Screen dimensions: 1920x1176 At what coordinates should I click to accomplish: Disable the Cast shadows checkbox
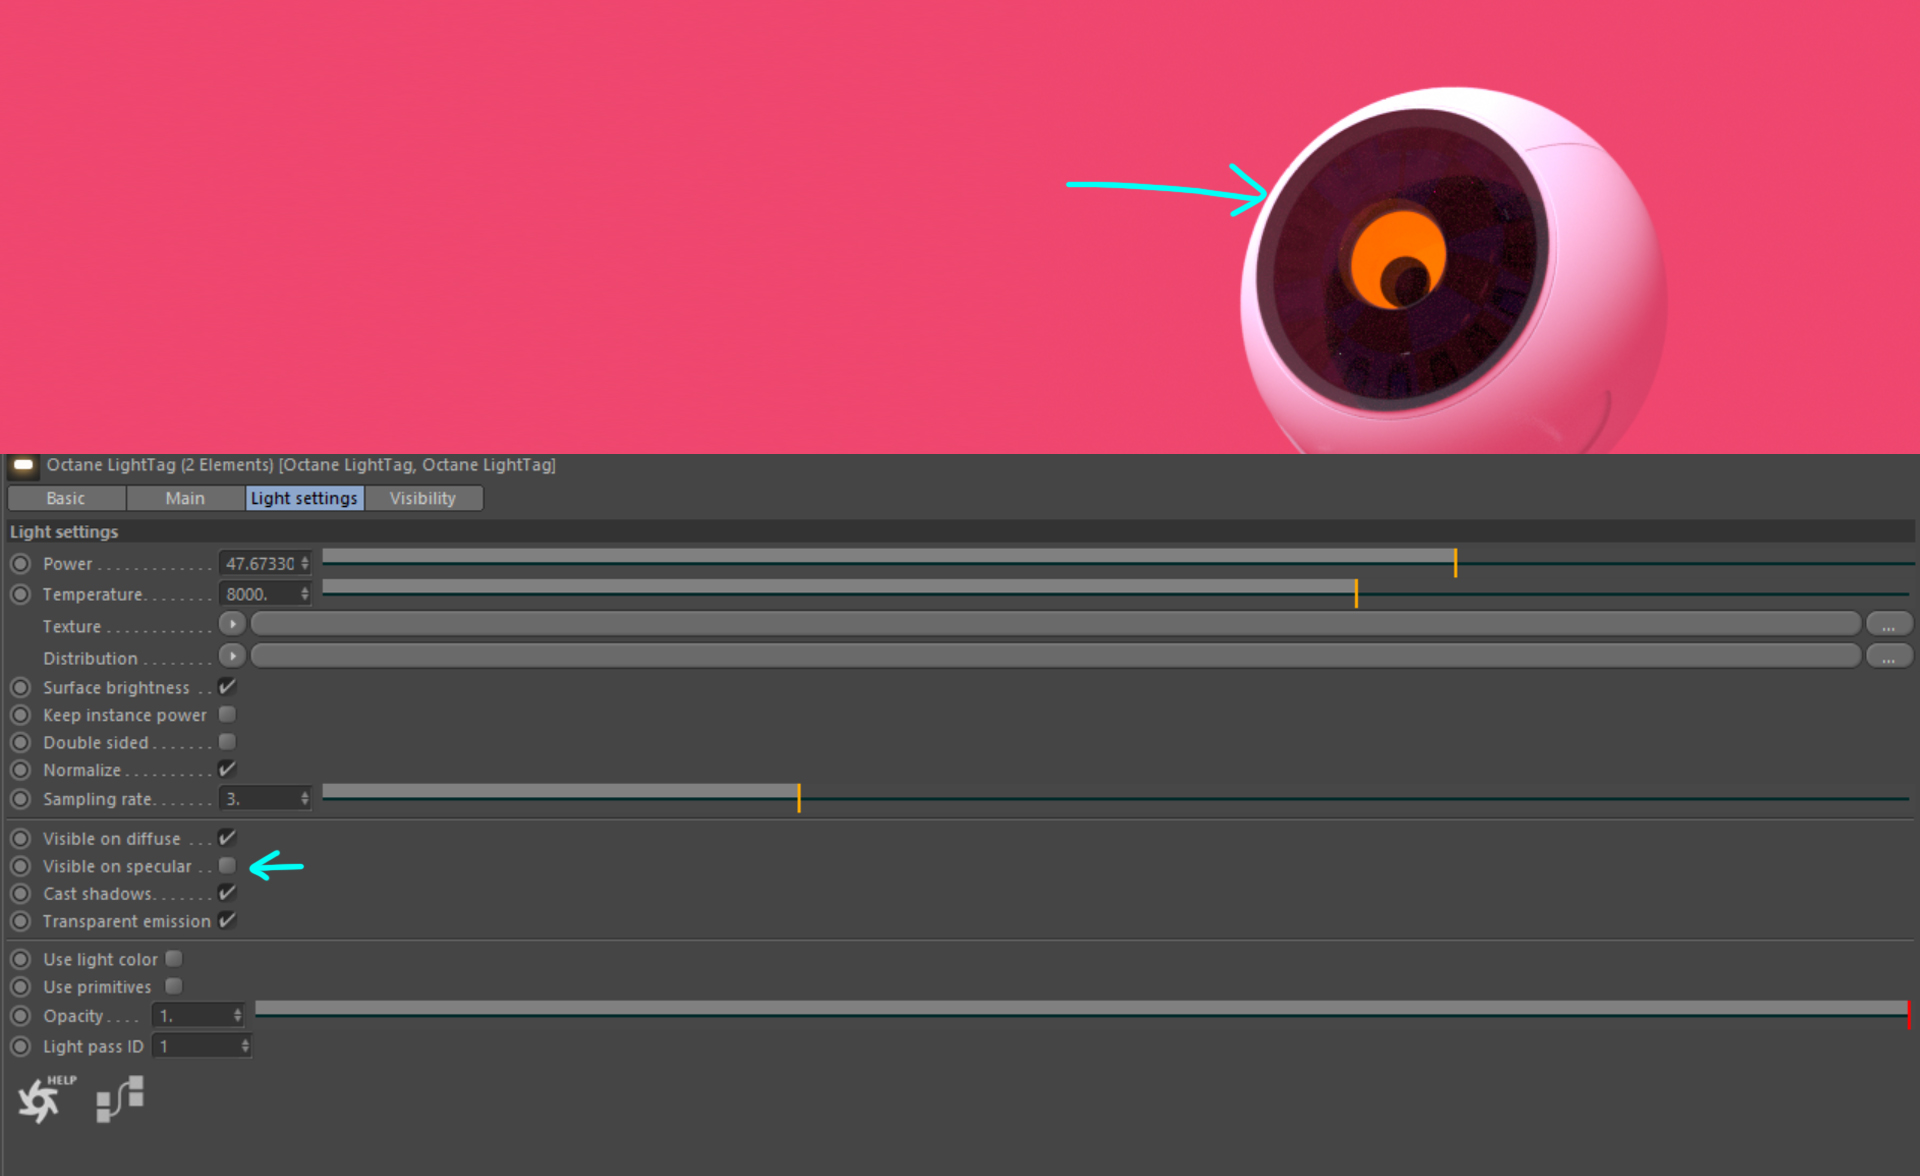coord(227,893)
